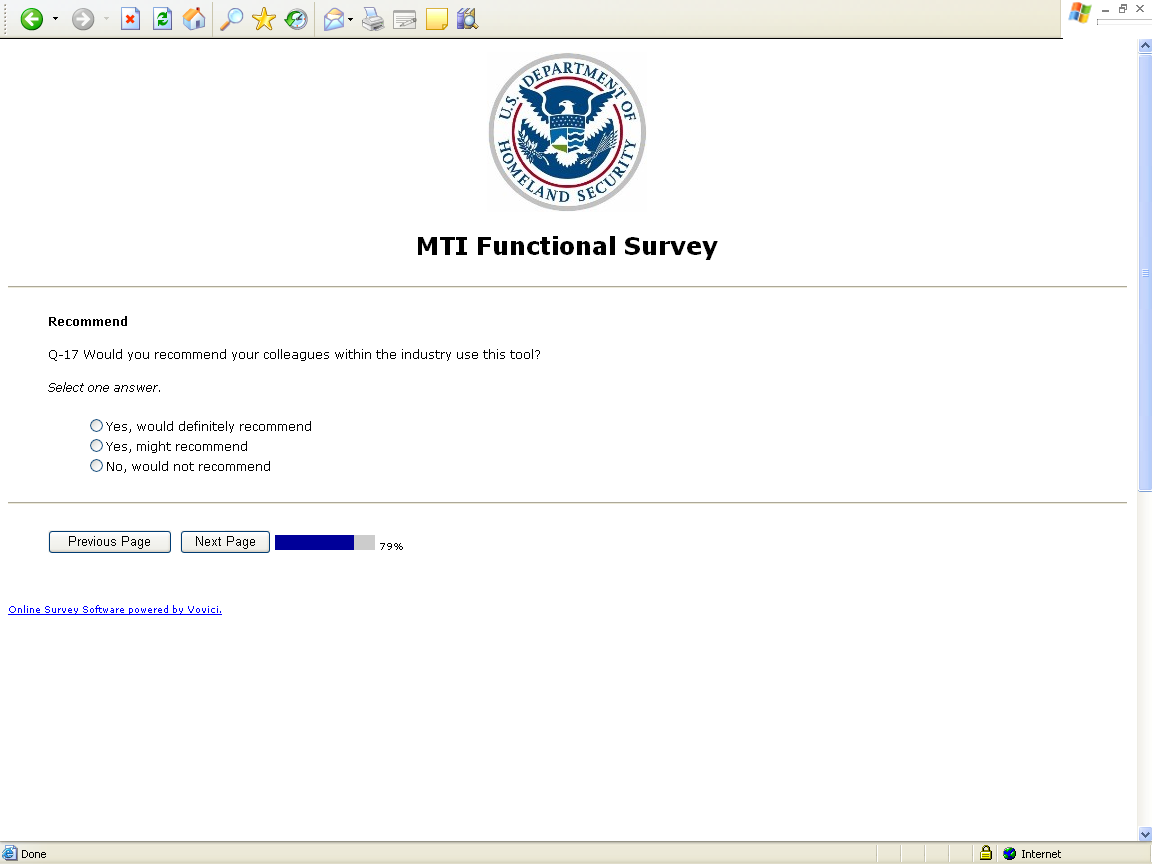Open the History icon in the toolbar

(x=296, y=19)
